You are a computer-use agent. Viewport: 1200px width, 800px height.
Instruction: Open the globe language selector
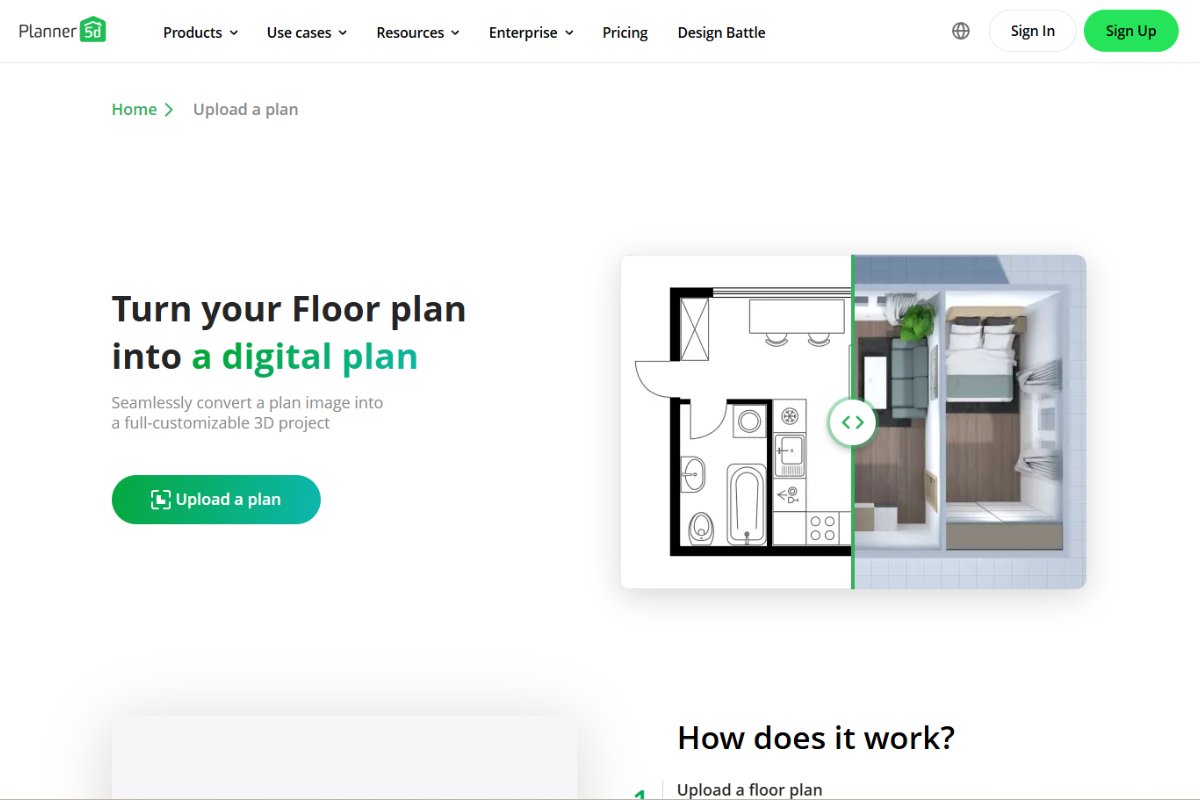[x=961, y=31]
